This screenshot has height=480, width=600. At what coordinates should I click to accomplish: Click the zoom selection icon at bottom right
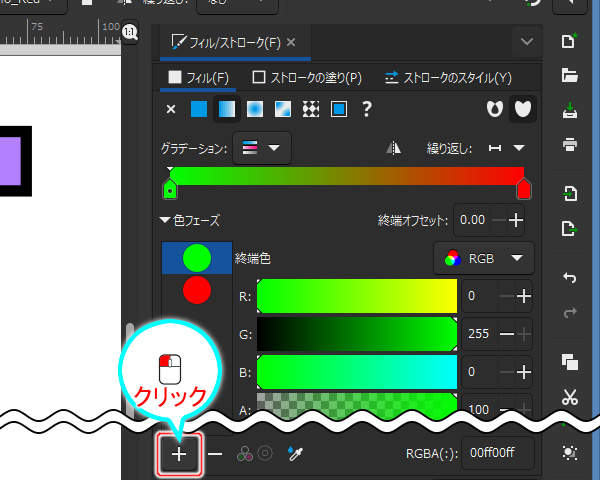click(570, 453)
